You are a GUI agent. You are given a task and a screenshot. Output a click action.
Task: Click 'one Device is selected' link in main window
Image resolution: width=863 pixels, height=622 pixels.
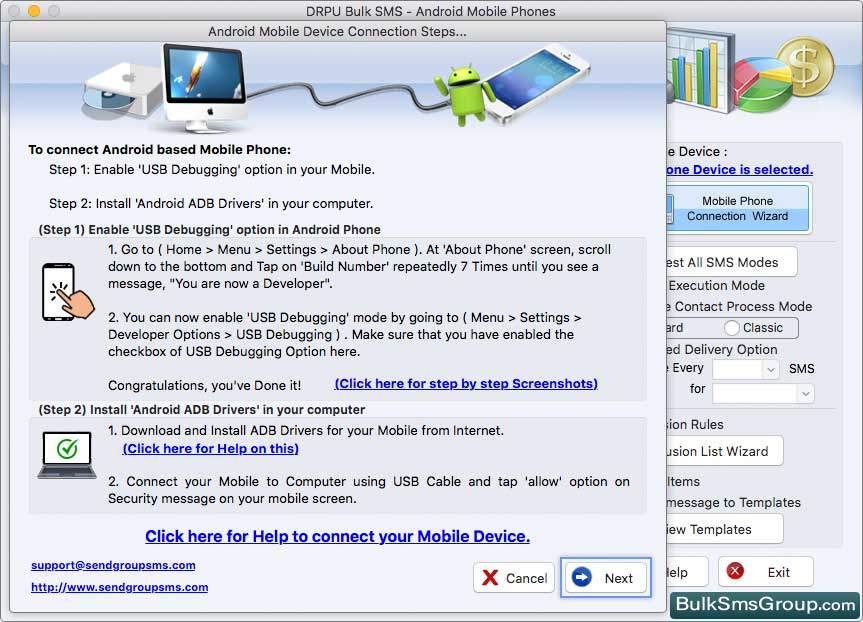tap(739, 170)
